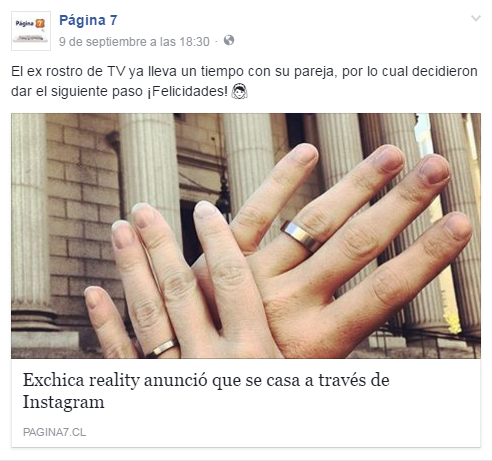Open the 9 de septiembre timestamp link
This screenshot has height=461, width=492.
[134, 42]
